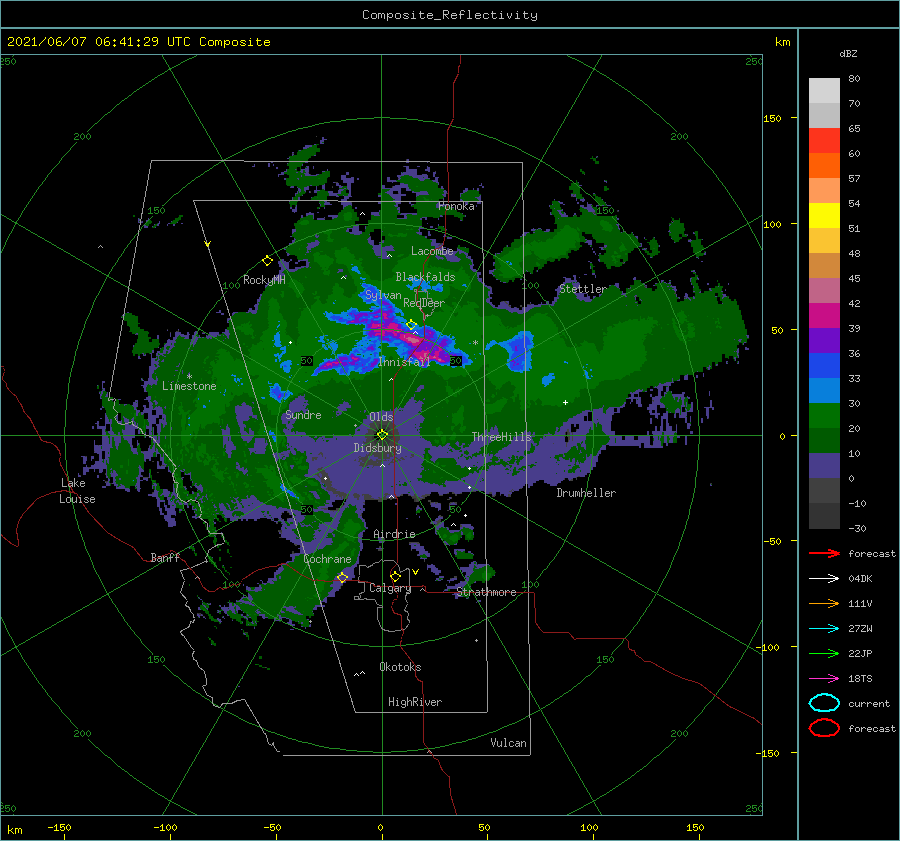Click the cyan 27ZW arrow in legend
The height and width of the screenshot is (841, 900).
click(x=824, y=629)
